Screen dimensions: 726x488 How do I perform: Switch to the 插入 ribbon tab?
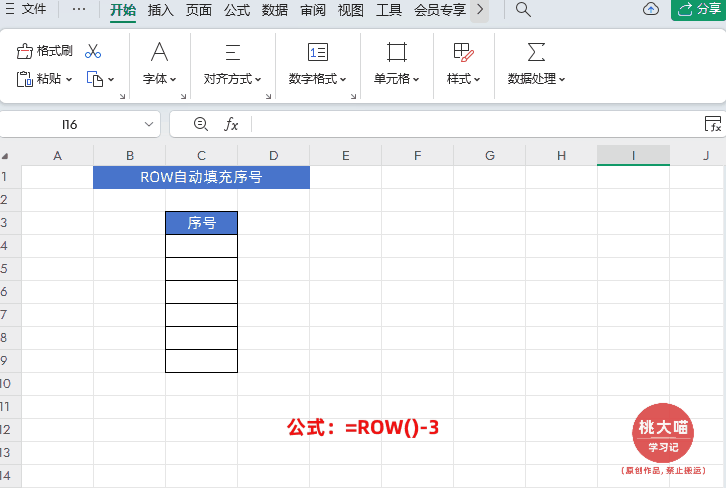[161, 10]
